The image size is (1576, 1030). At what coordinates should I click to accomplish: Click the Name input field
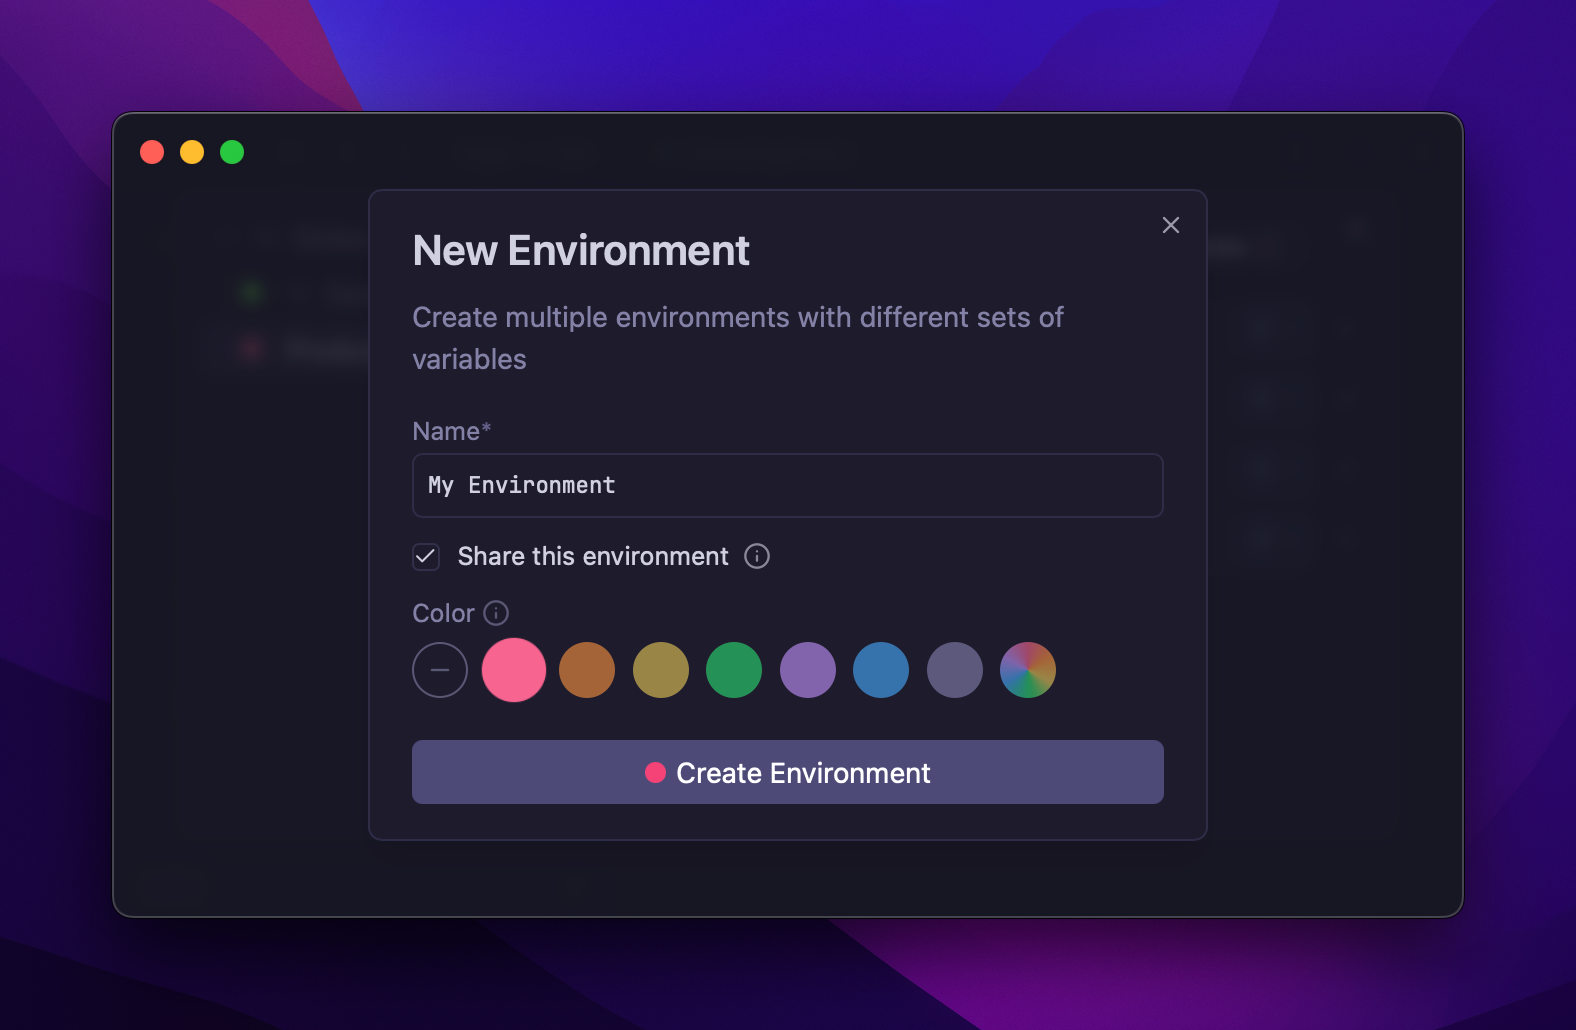click(787, 485)
